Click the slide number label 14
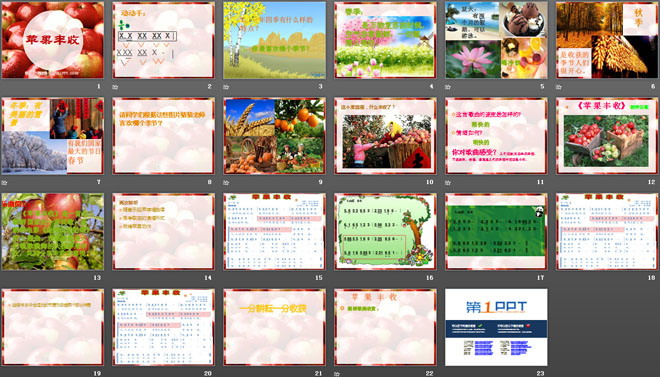Image resolution: width=660 pixels, height=377 pixels. pos(208,278)
